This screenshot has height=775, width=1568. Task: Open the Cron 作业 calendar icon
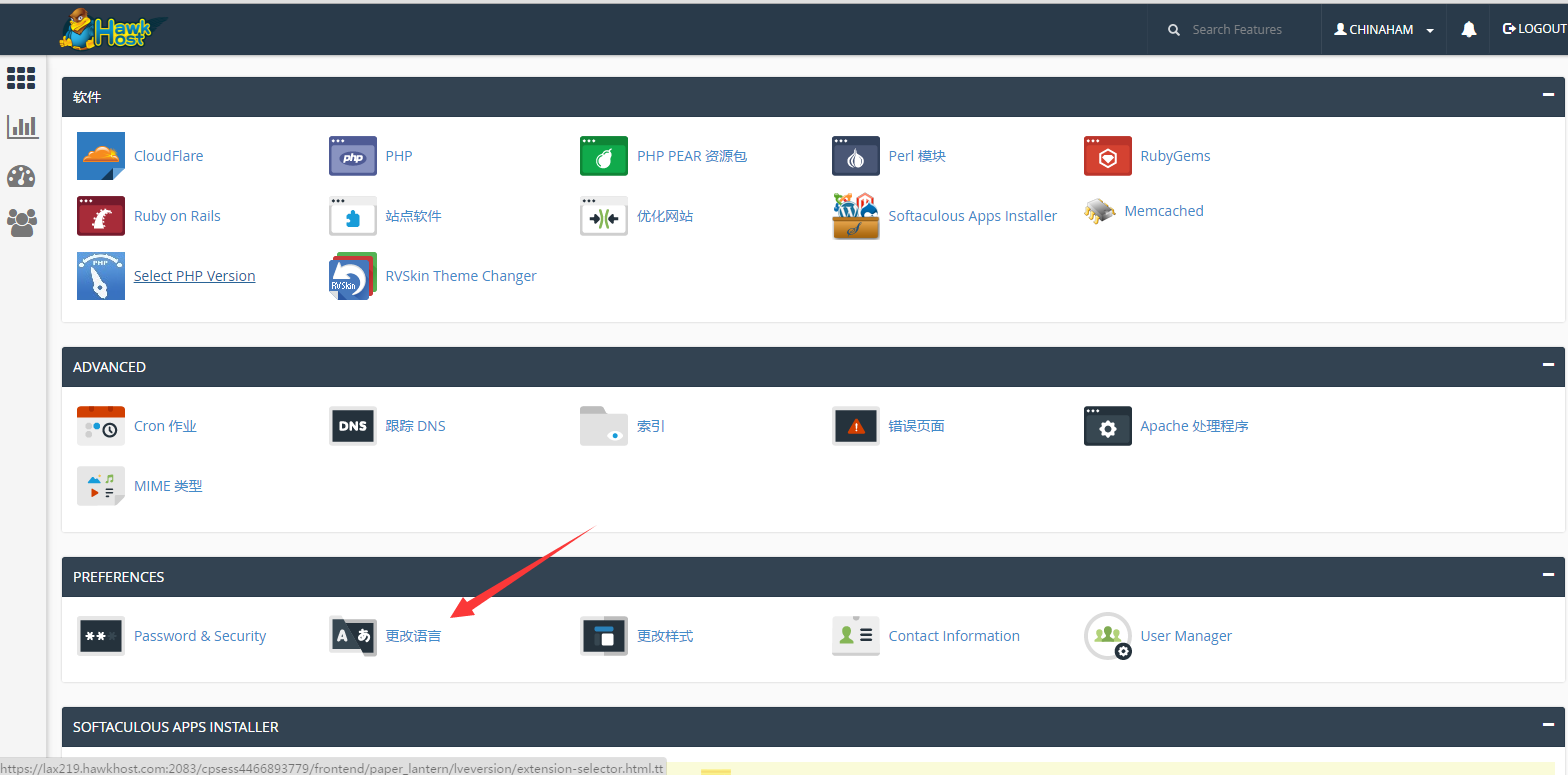(101, 426)
